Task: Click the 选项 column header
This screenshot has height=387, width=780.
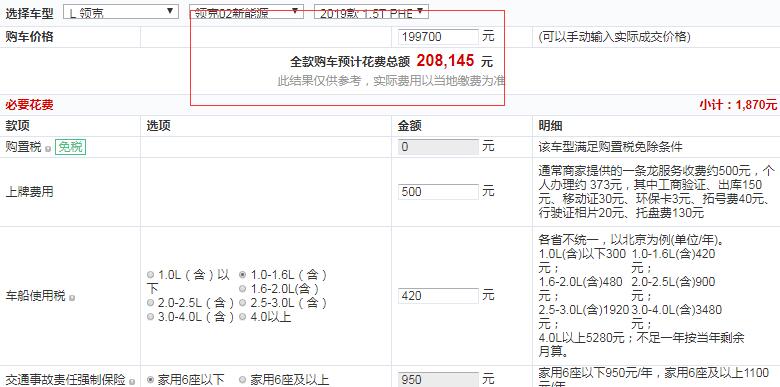Action: [158, 126]
